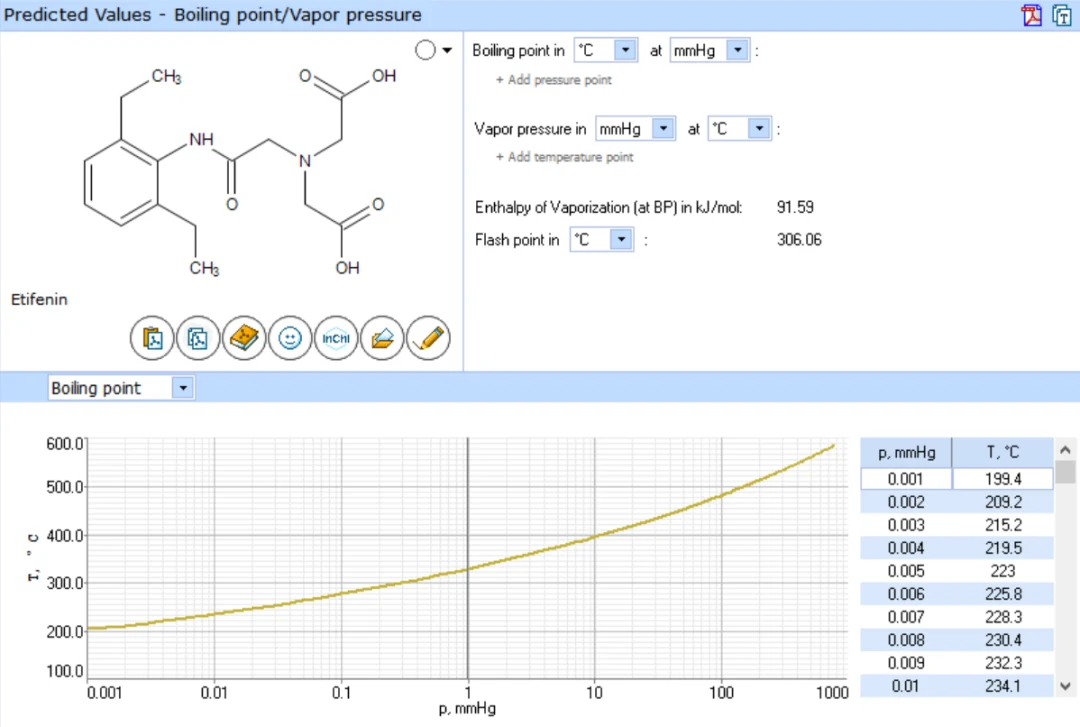Select the 228.3 temperature cell

[x=1003, y=617]
